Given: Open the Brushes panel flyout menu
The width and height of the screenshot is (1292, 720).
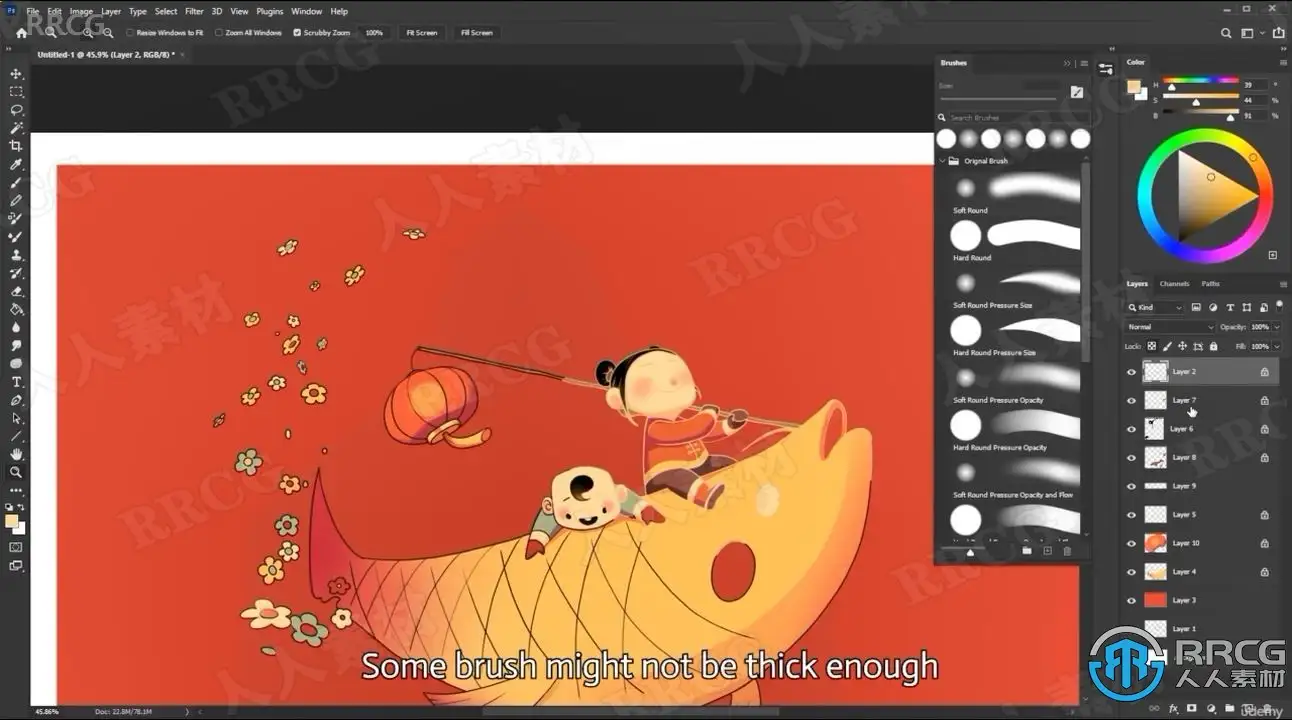Looking at the screenshot, I should click(1084, 63).
